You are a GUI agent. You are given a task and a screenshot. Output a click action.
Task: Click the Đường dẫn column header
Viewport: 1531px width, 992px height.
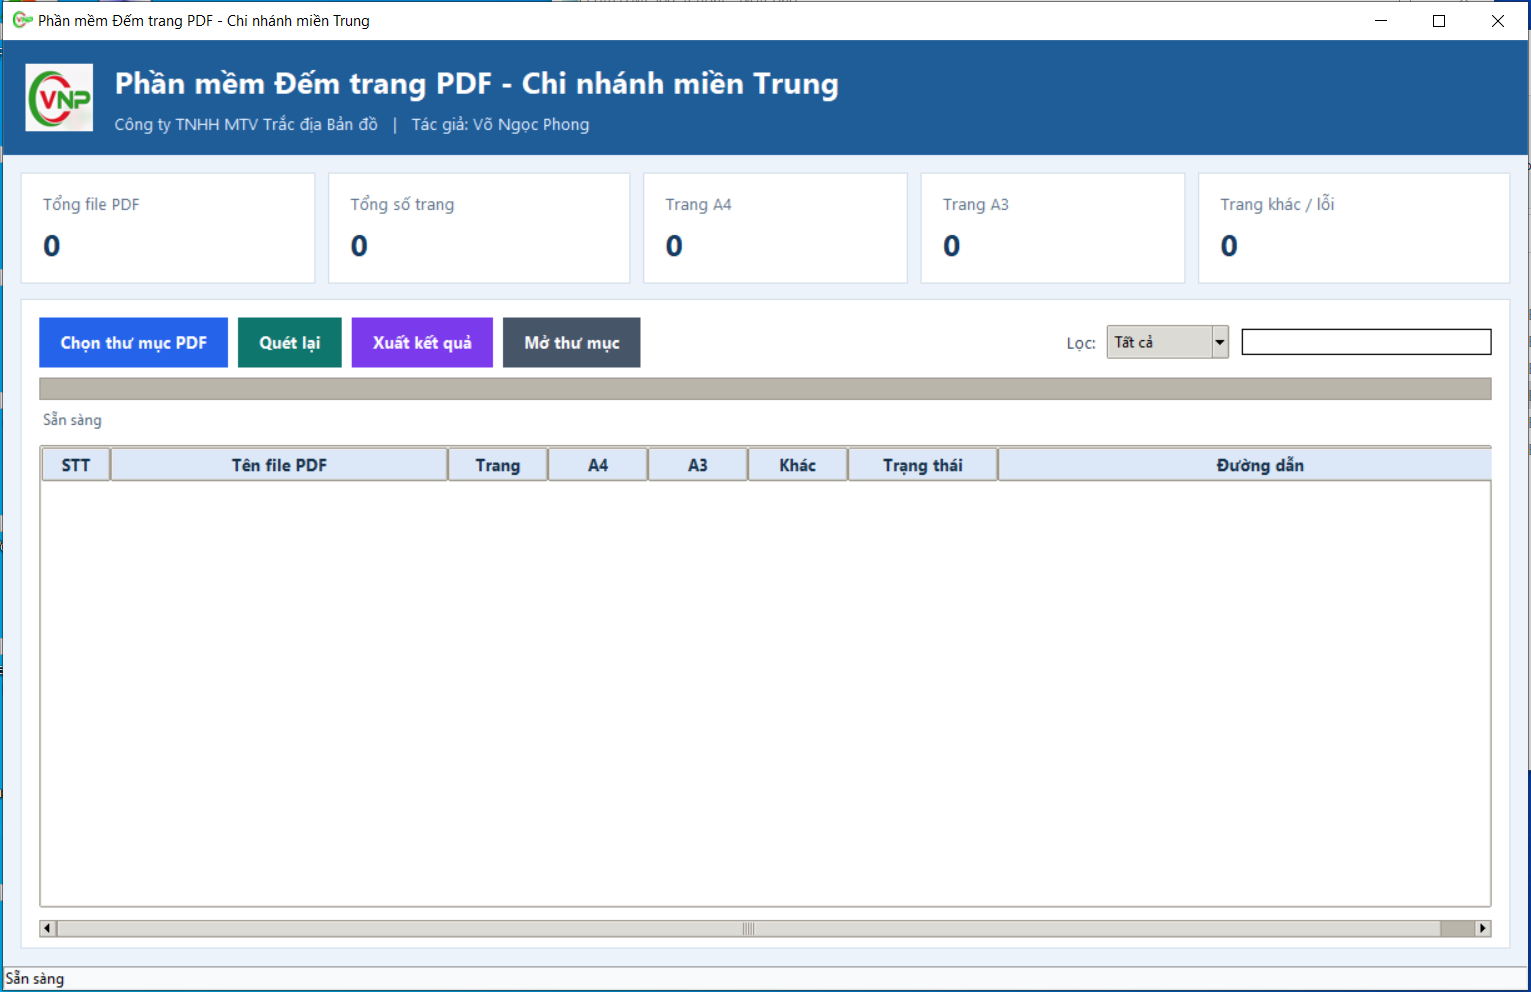[1245, 465]
